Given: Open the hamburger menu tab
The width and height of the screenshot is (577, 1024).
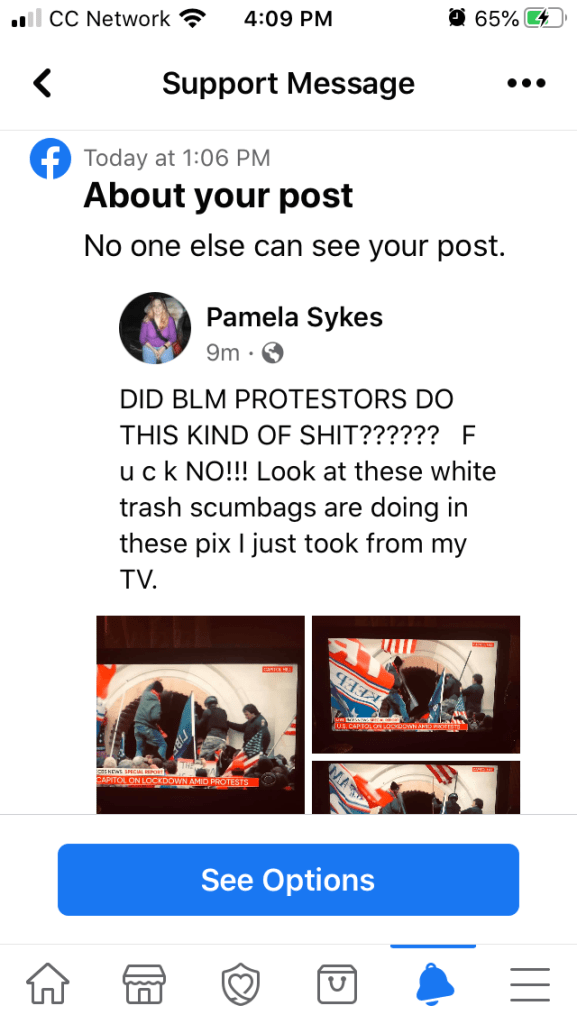Looking at the screenshot, I should (529, 984).
